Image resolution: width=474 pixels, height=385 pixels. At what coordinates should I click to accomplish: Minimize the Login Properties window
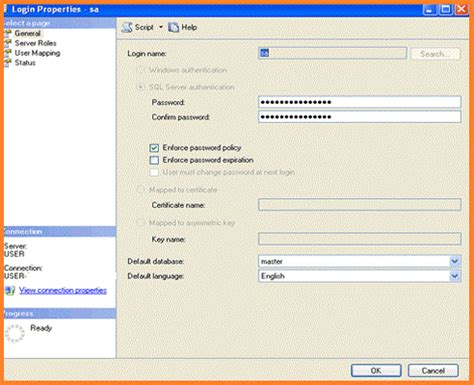click(x=430, y=9)
